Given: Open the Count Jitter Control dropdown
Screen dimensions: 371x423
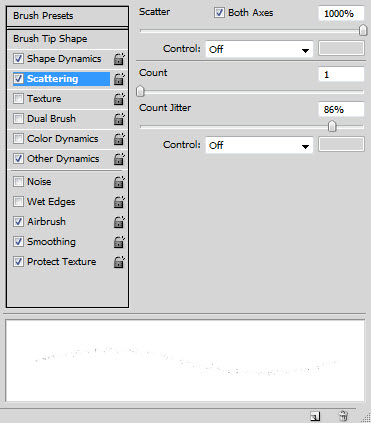Looking at the screenshot, I should pyautogui.click(x=259, y=145).
